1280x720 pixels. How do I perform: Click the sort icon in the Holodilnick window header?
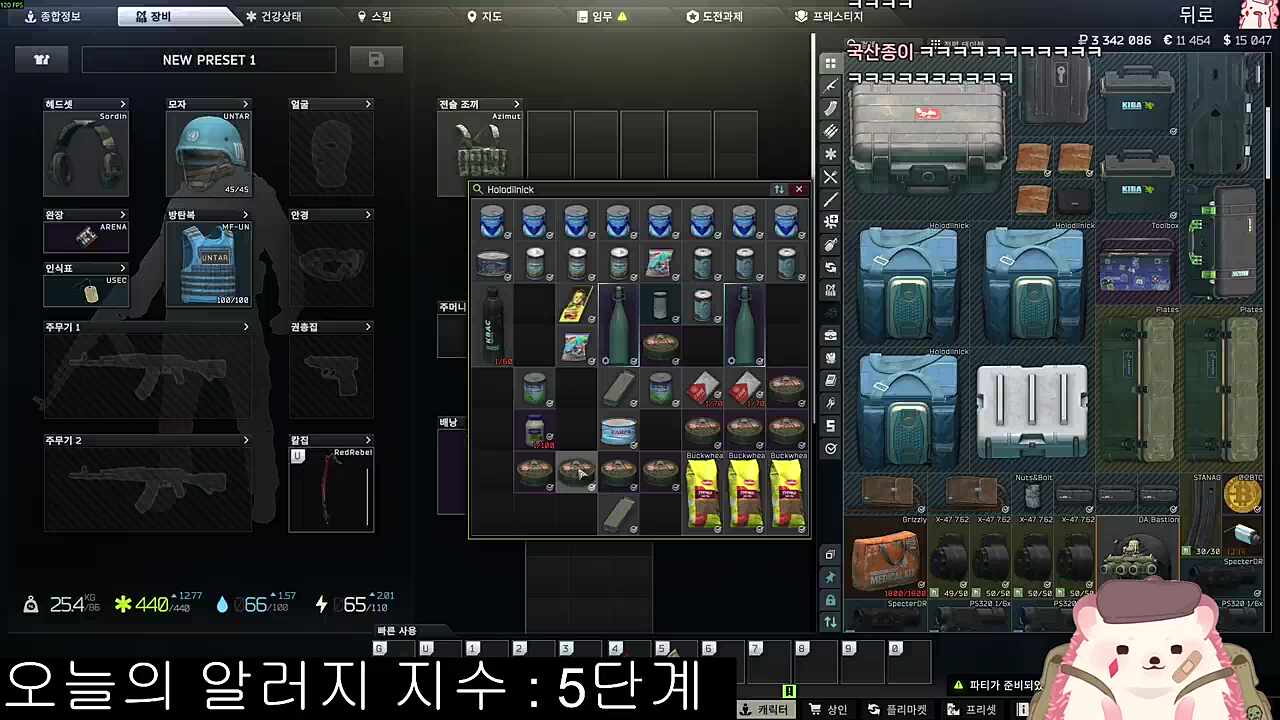click(x=779, y=190)
